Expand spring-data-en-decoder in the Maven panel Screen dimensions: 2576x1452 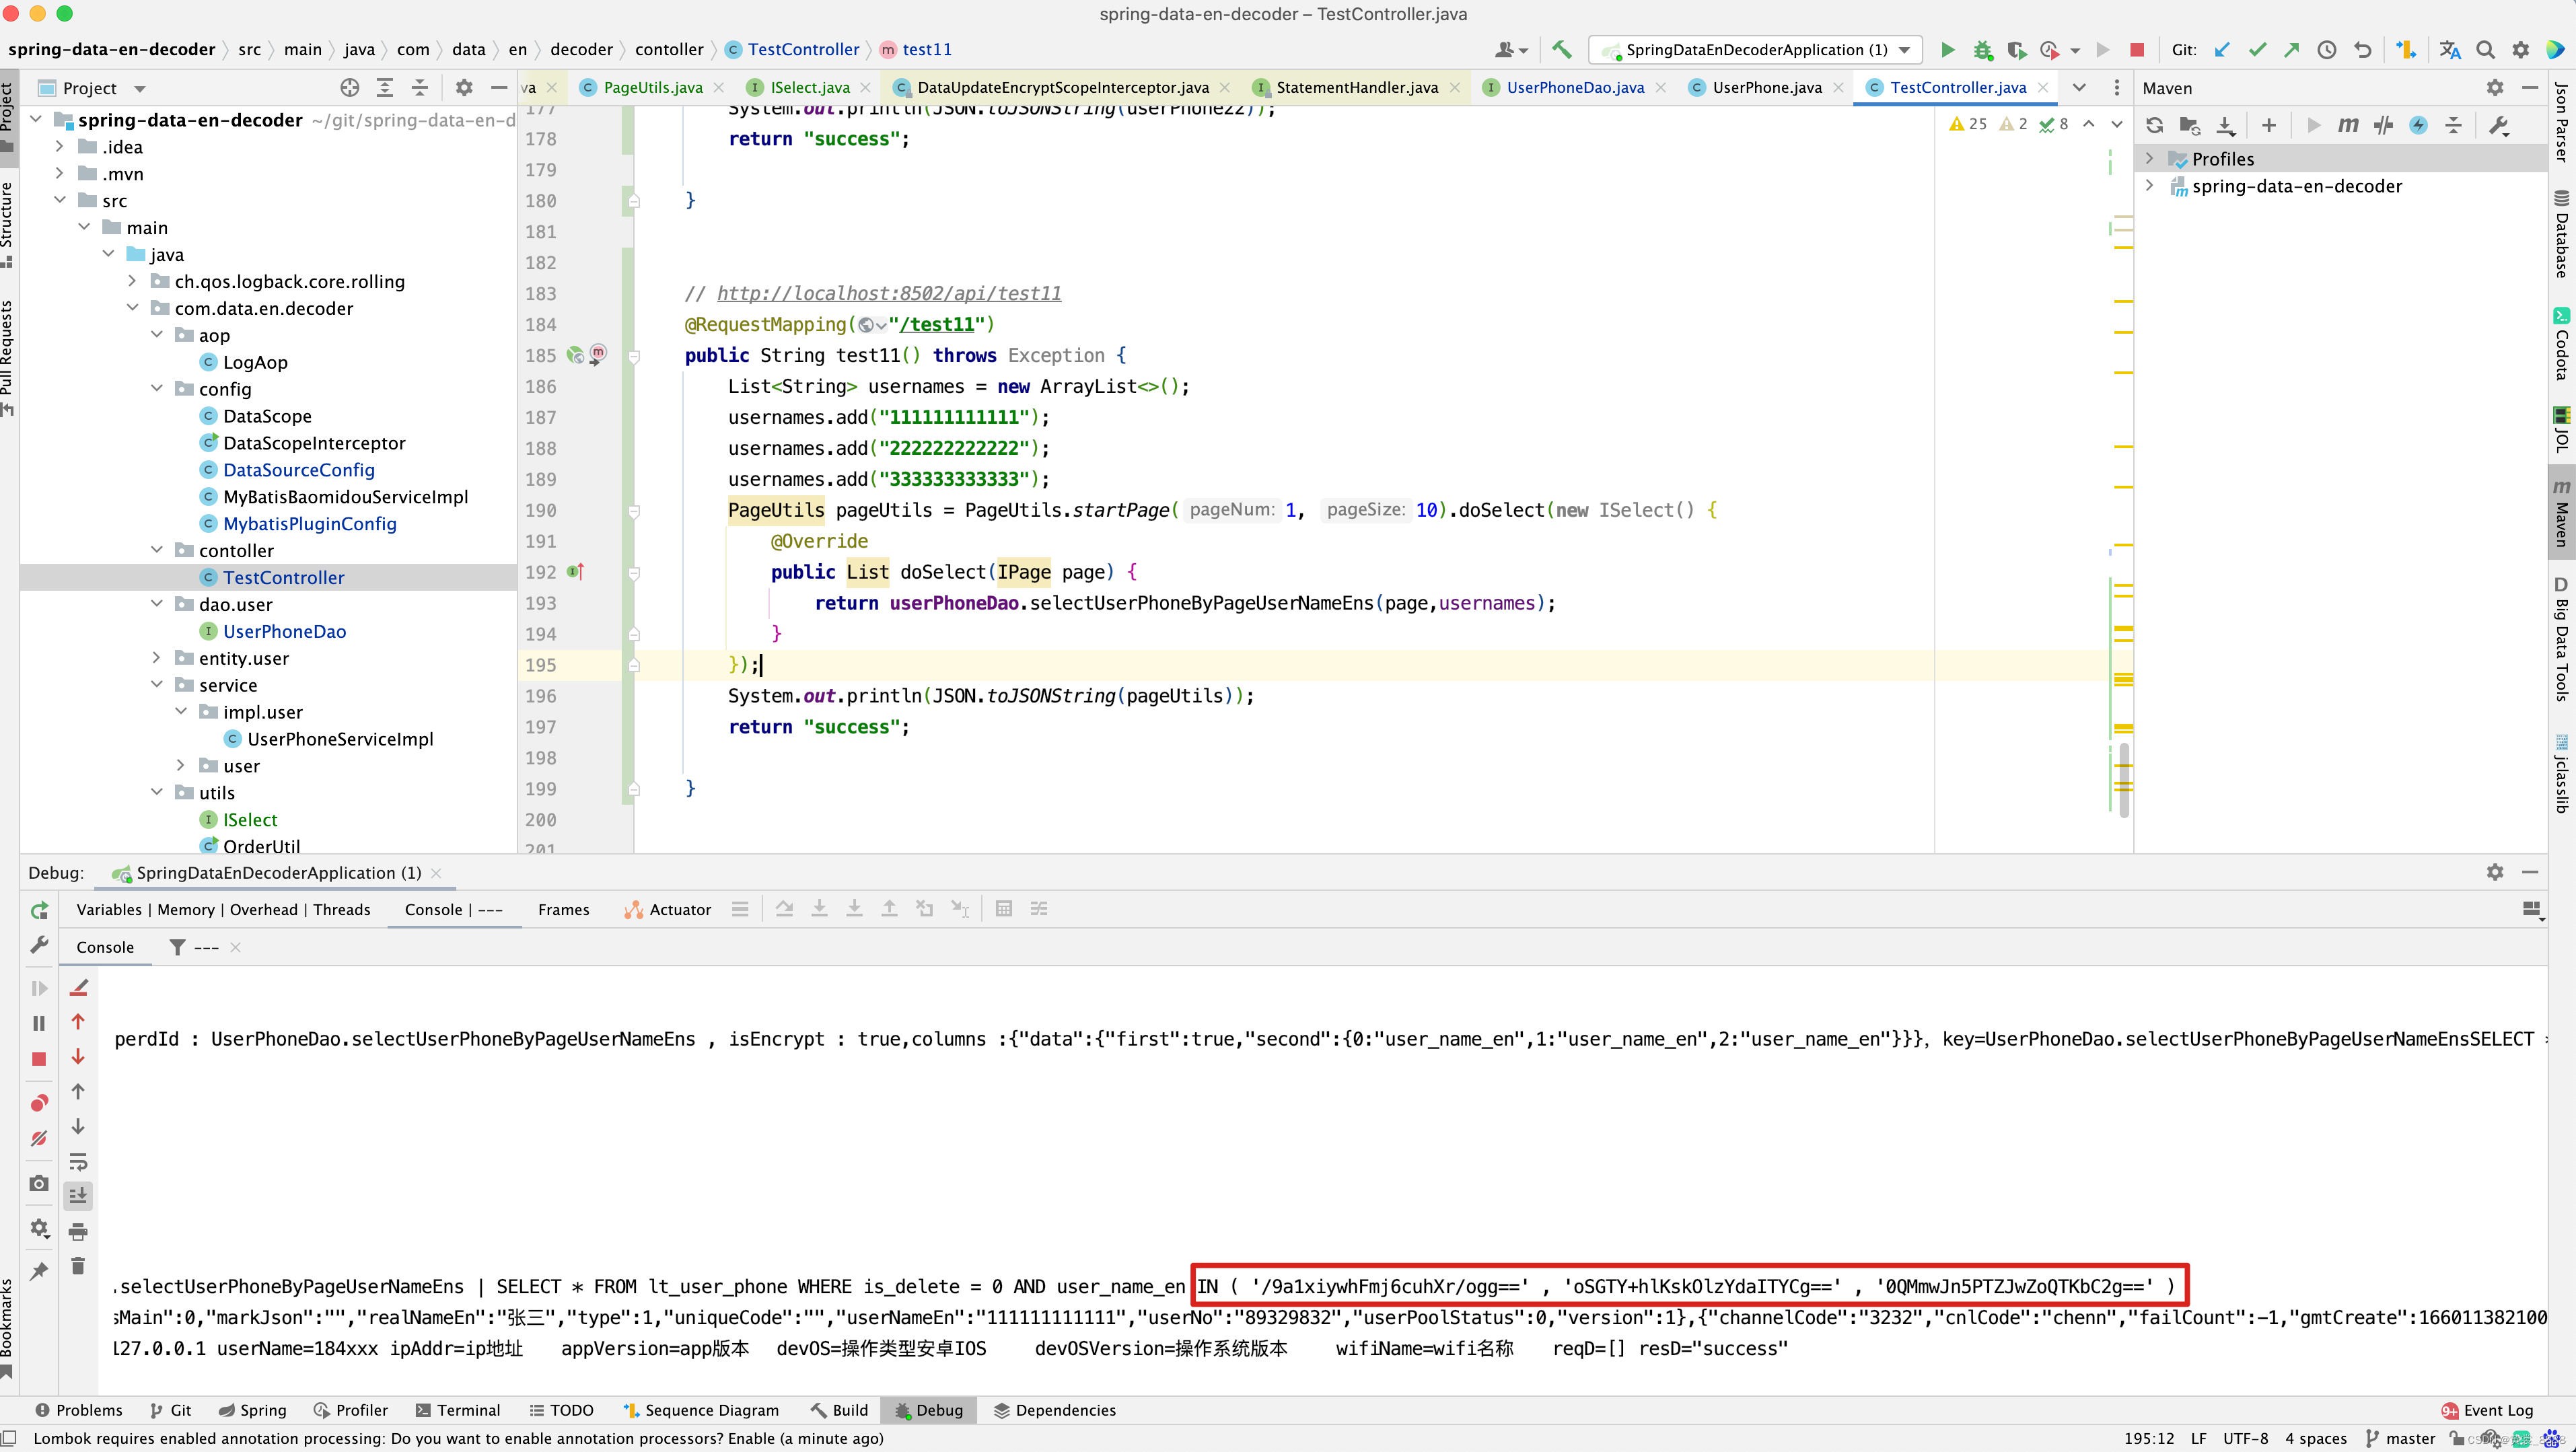click(2149, 185)
